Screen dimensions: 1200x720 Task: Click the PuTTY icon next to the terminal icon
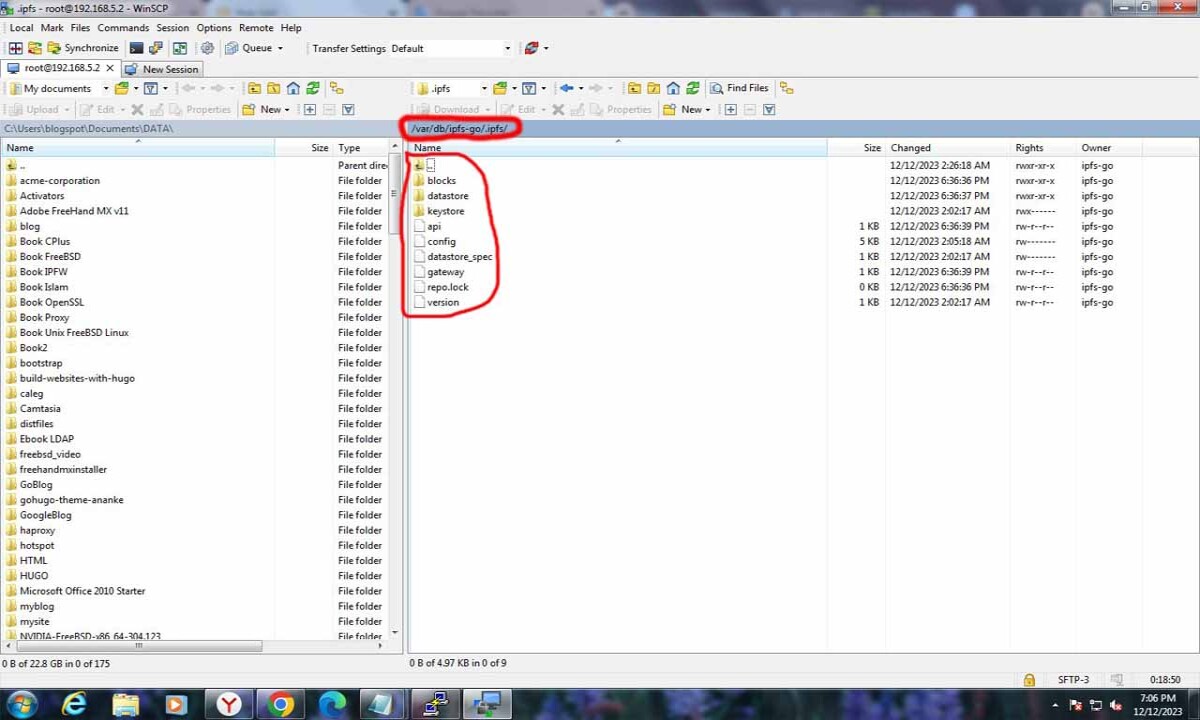pyautogui.click(x=156, y=48)
